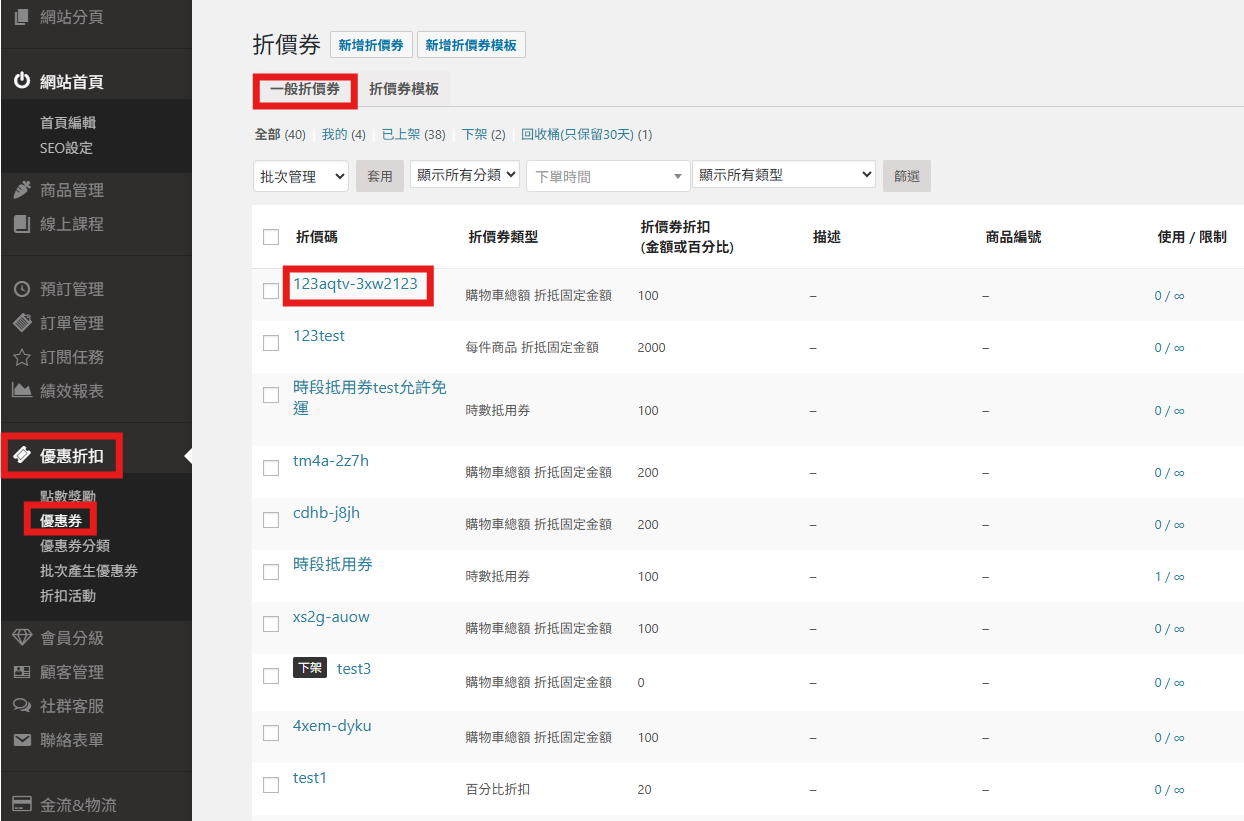1244x821 pixels.
Task: Click the star icon for 訂閱任務
Action: [x=22, y=357]
